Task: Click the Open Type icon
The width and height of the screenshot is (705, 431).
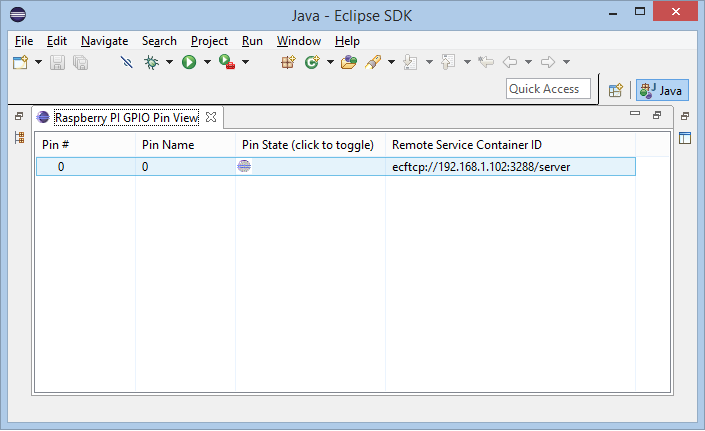Action: (x=349, y=62)
